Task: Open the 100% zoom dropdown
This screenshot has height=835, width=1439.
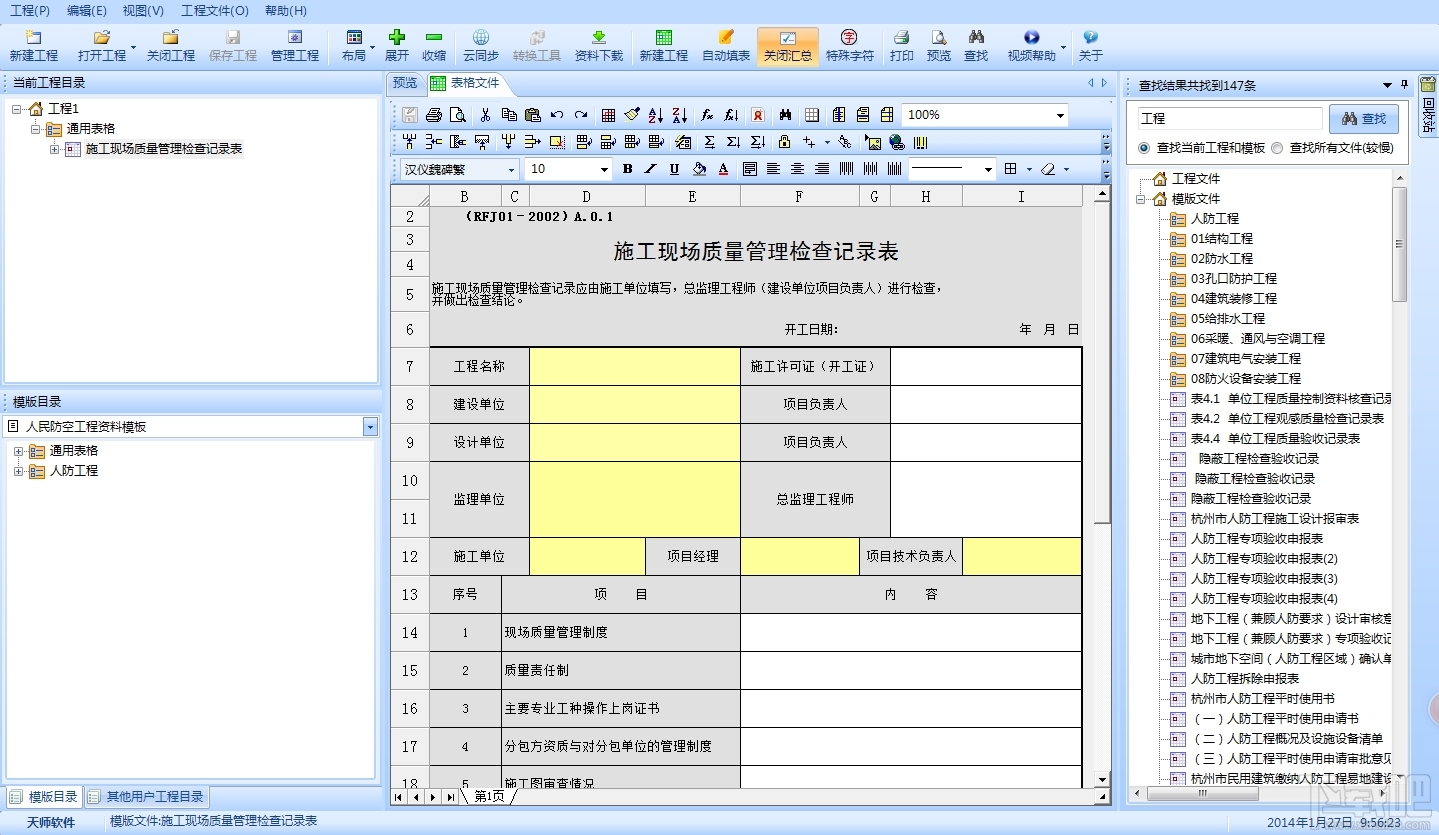Action: (1061, 116)
